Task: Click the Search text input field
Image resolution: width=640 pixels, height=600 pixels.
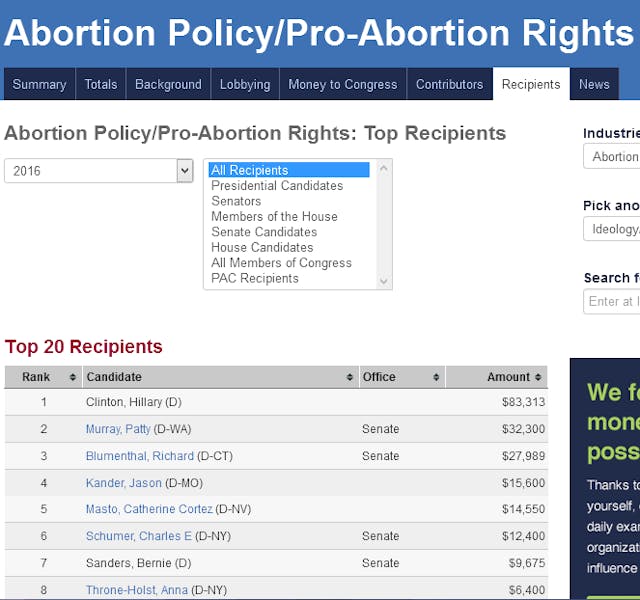Action: 612,302
